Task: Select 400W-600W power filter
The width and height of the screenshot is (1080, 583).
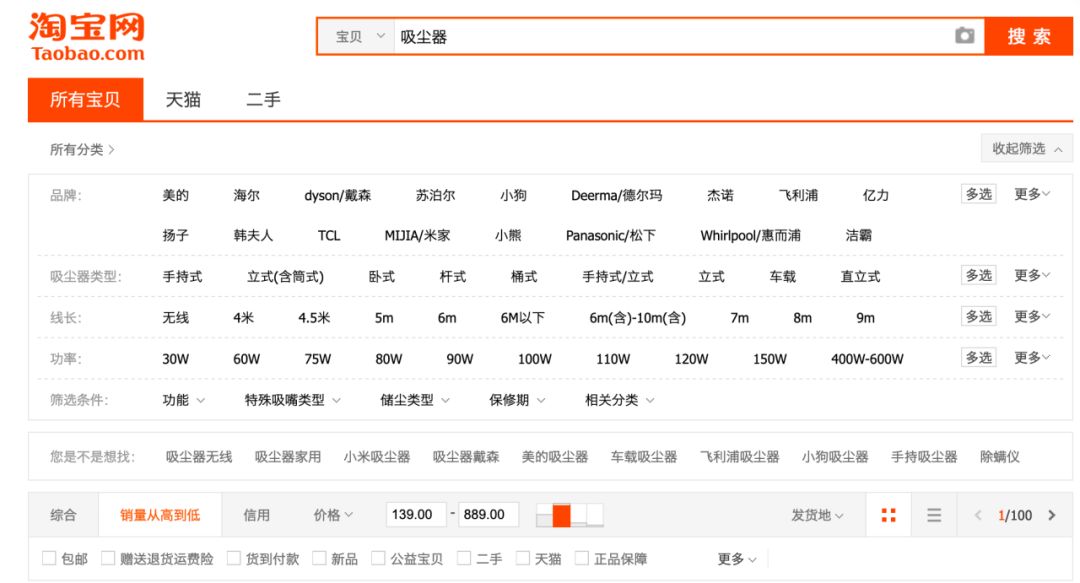Action: [x=867, y=359]
